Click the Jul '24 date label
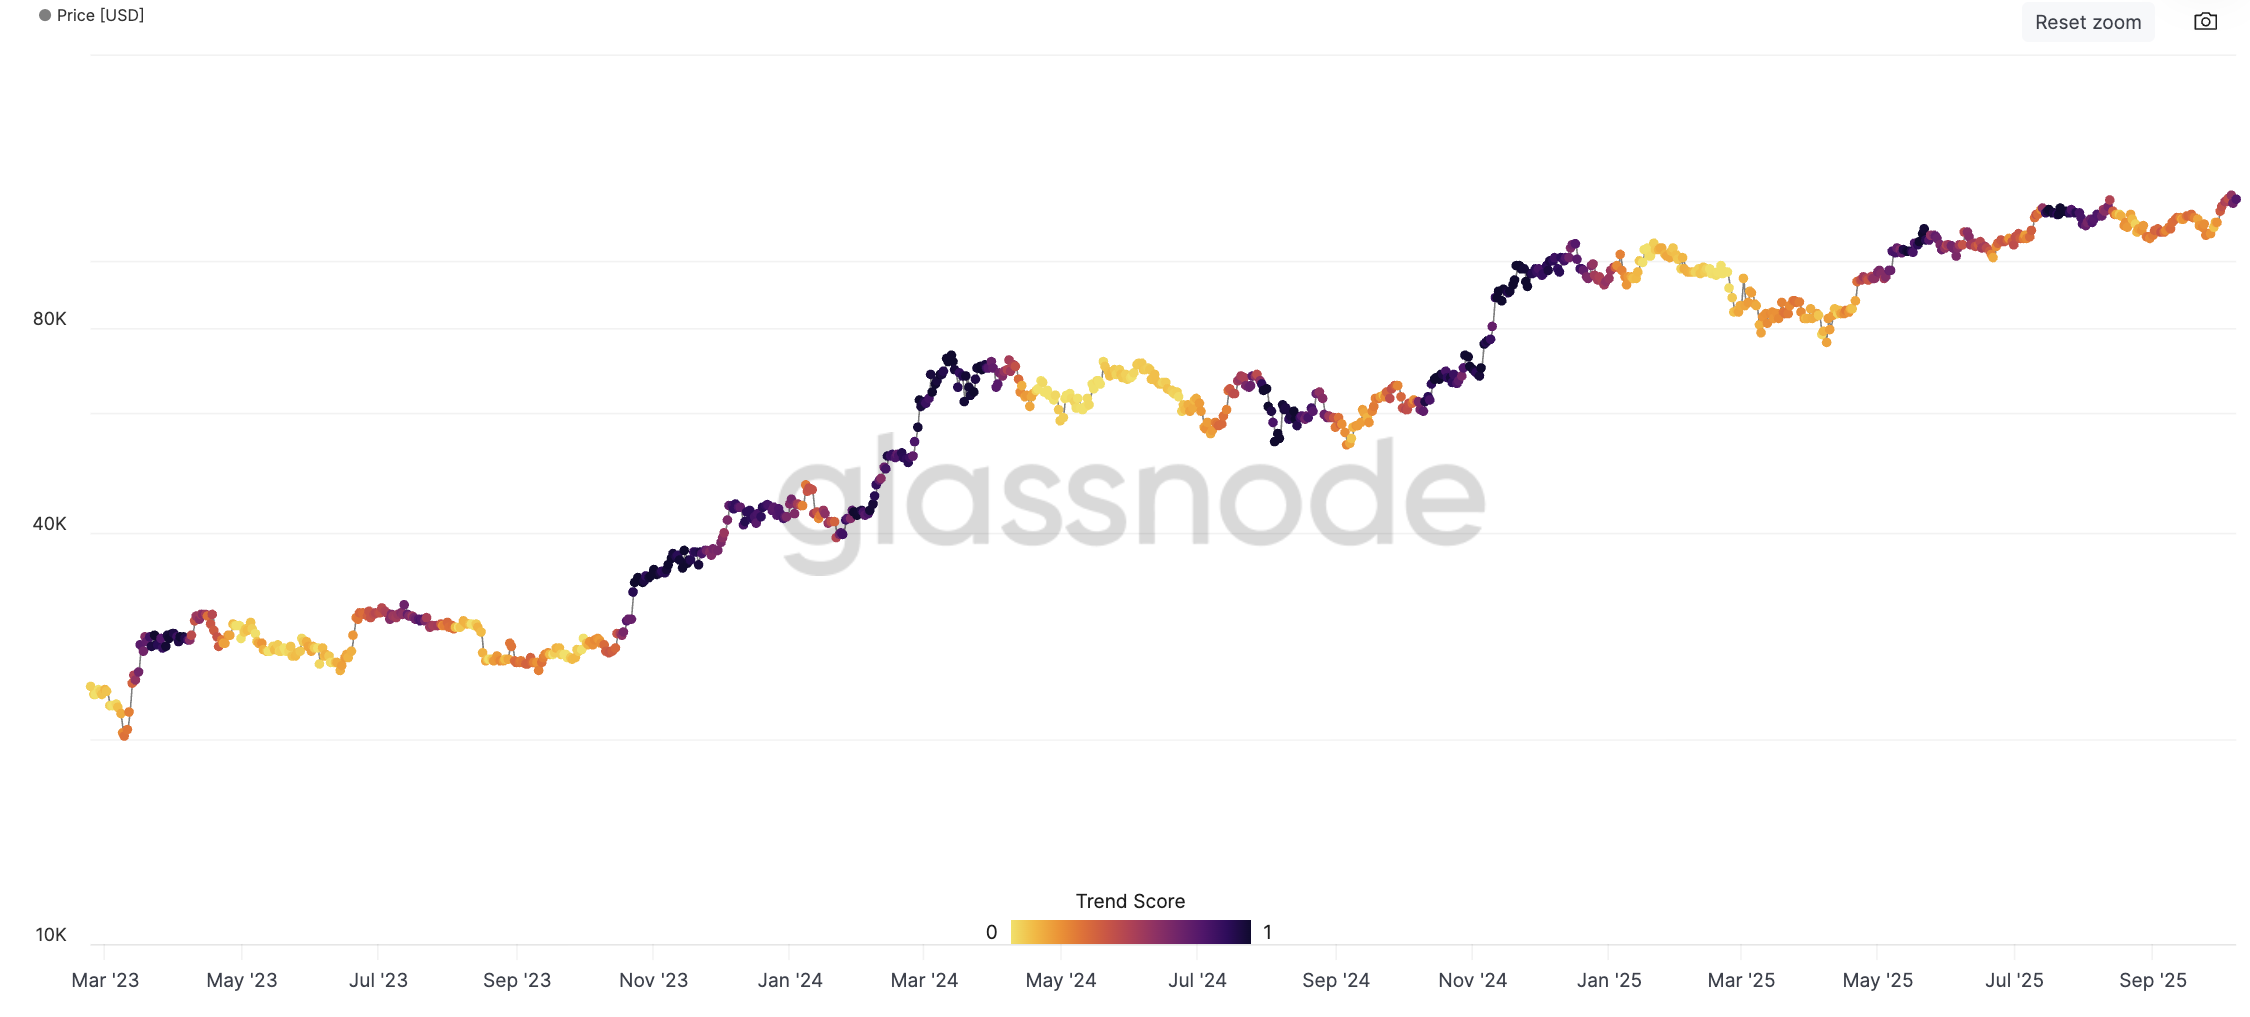Viewport: 2250px width, 1017px height. pyautogui.click(x=1199, y=980)
